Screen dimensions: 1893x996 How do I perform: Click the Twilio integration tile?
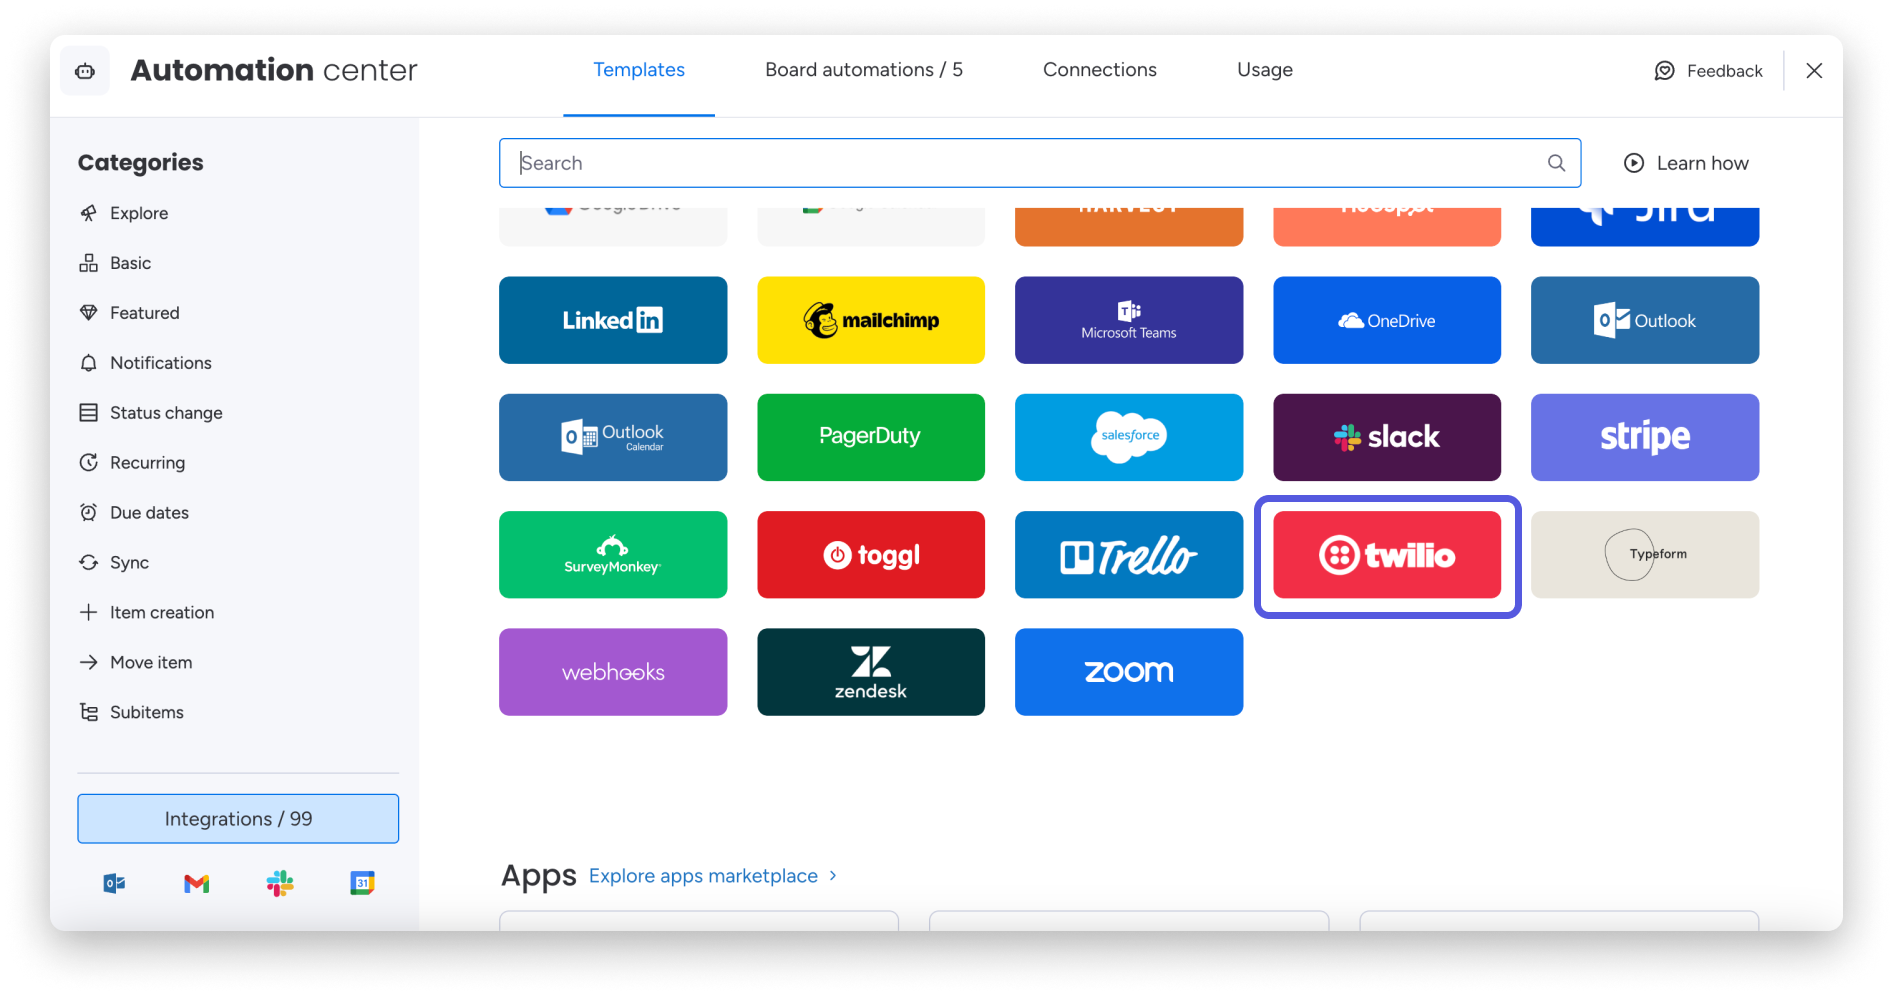point(1387,555)
